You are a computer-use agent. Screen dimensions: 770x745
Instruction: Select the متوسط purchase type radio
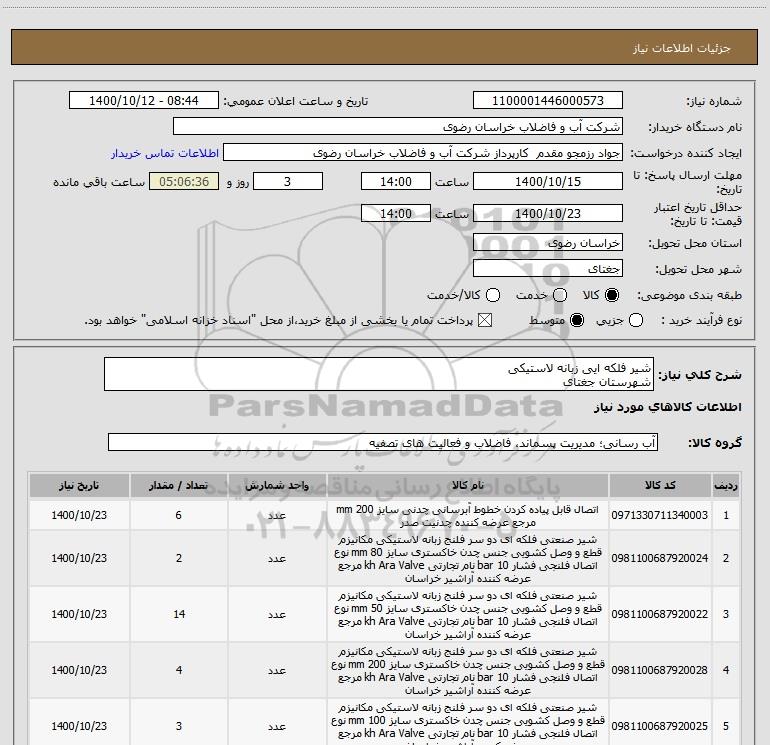577,320
